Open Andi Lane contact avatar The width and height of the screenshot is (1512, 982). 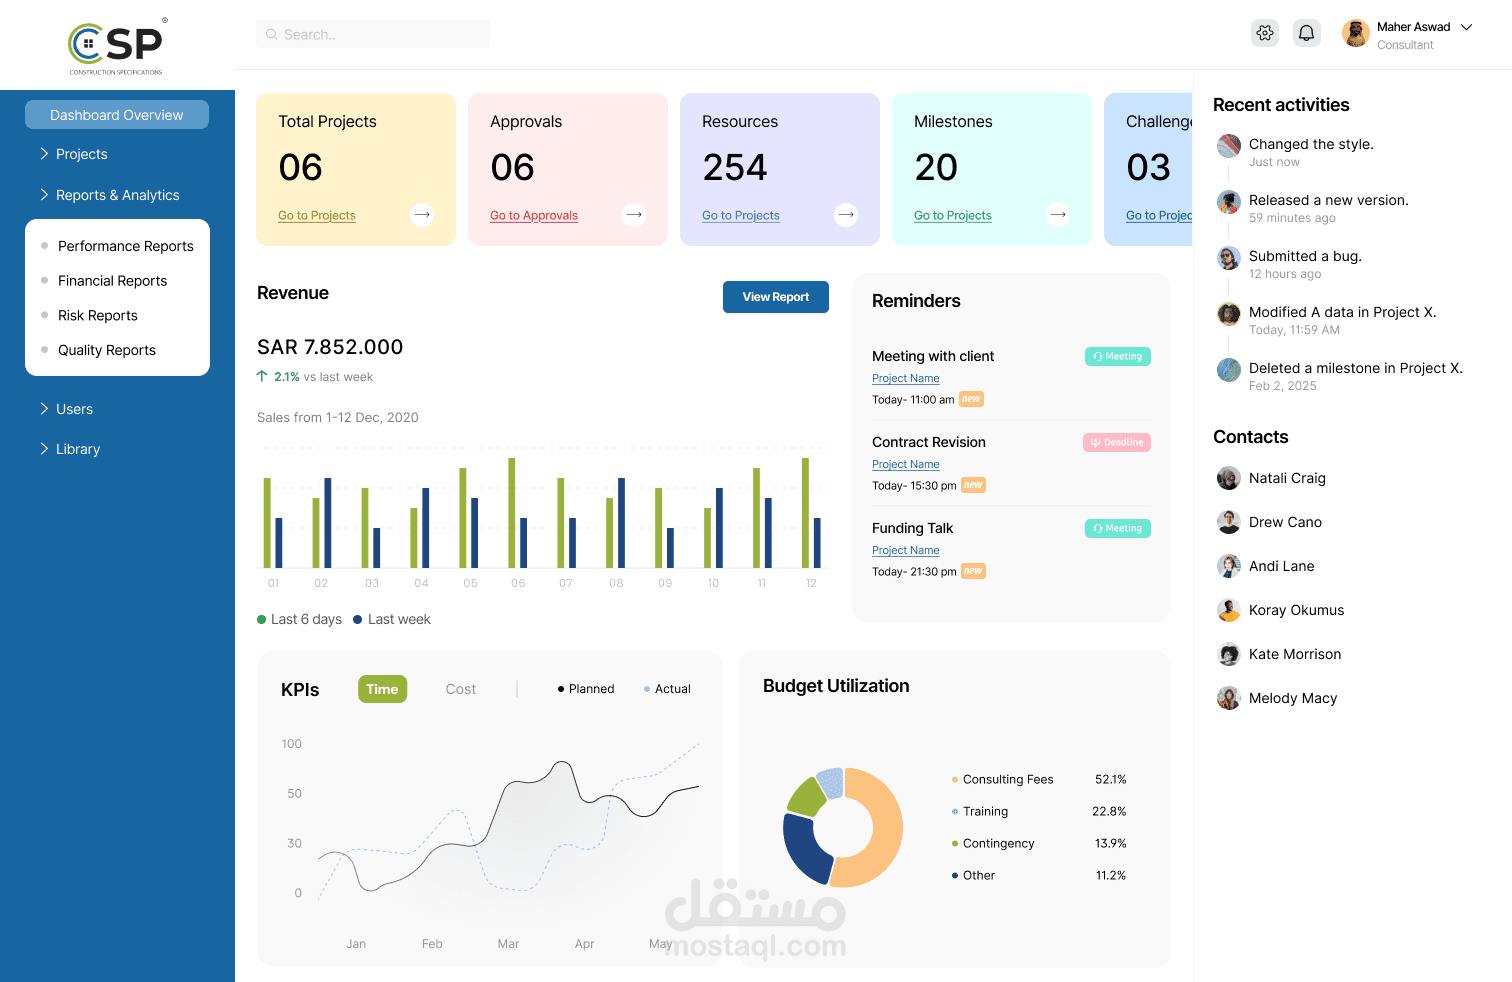coord(1229,566)
